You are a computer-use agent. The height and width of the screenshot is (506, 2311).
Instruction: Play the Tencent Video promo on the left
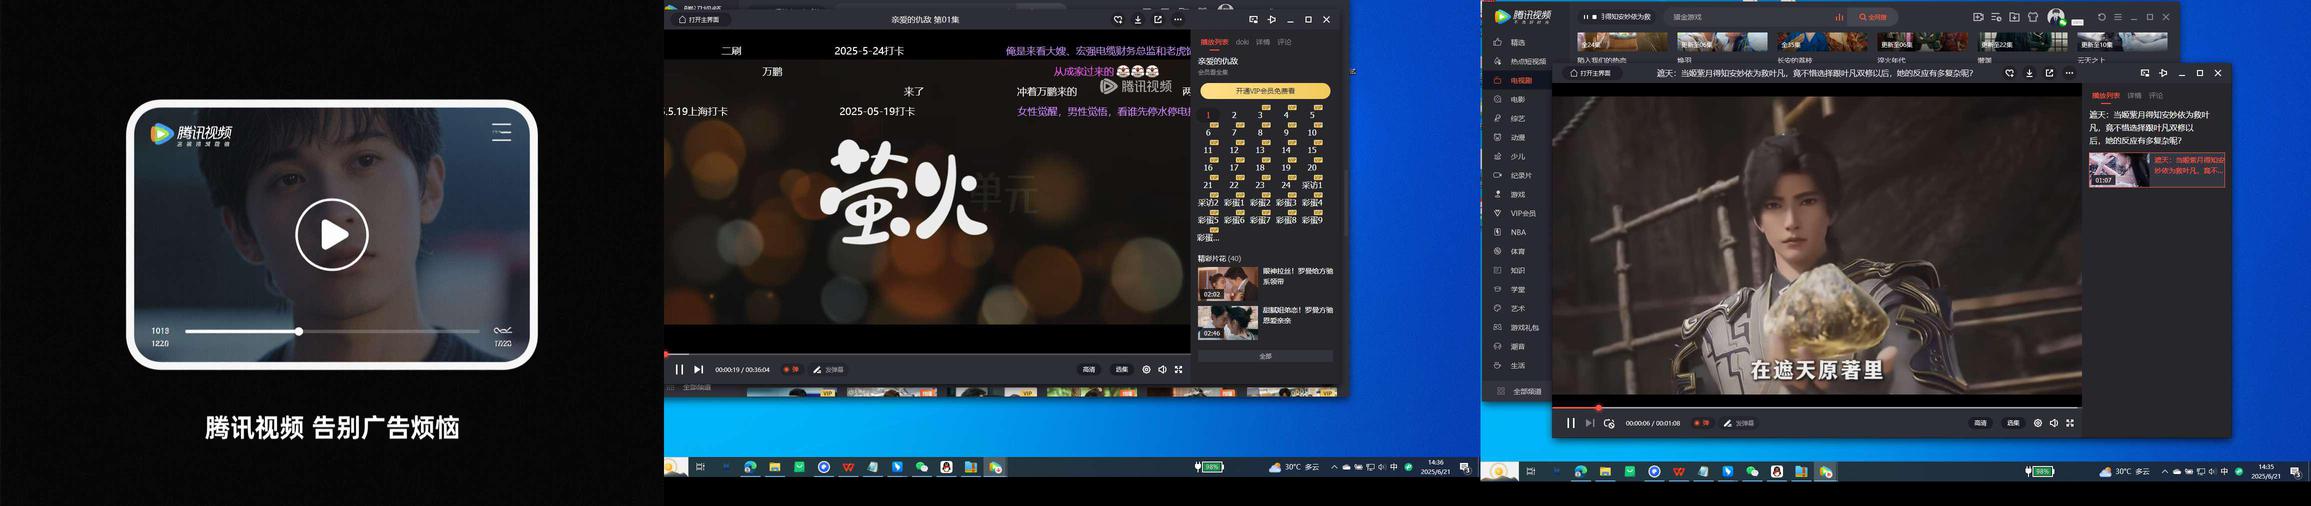332,235
